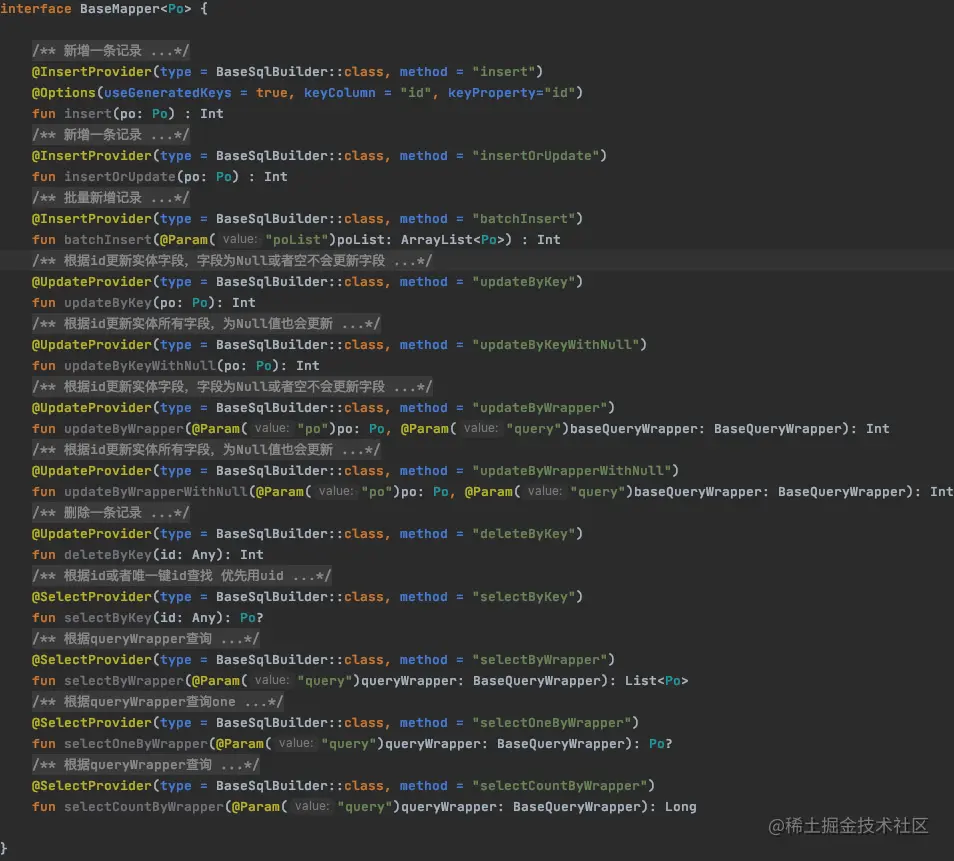Click the keyProperty attribute

click(x=492, y=92)
